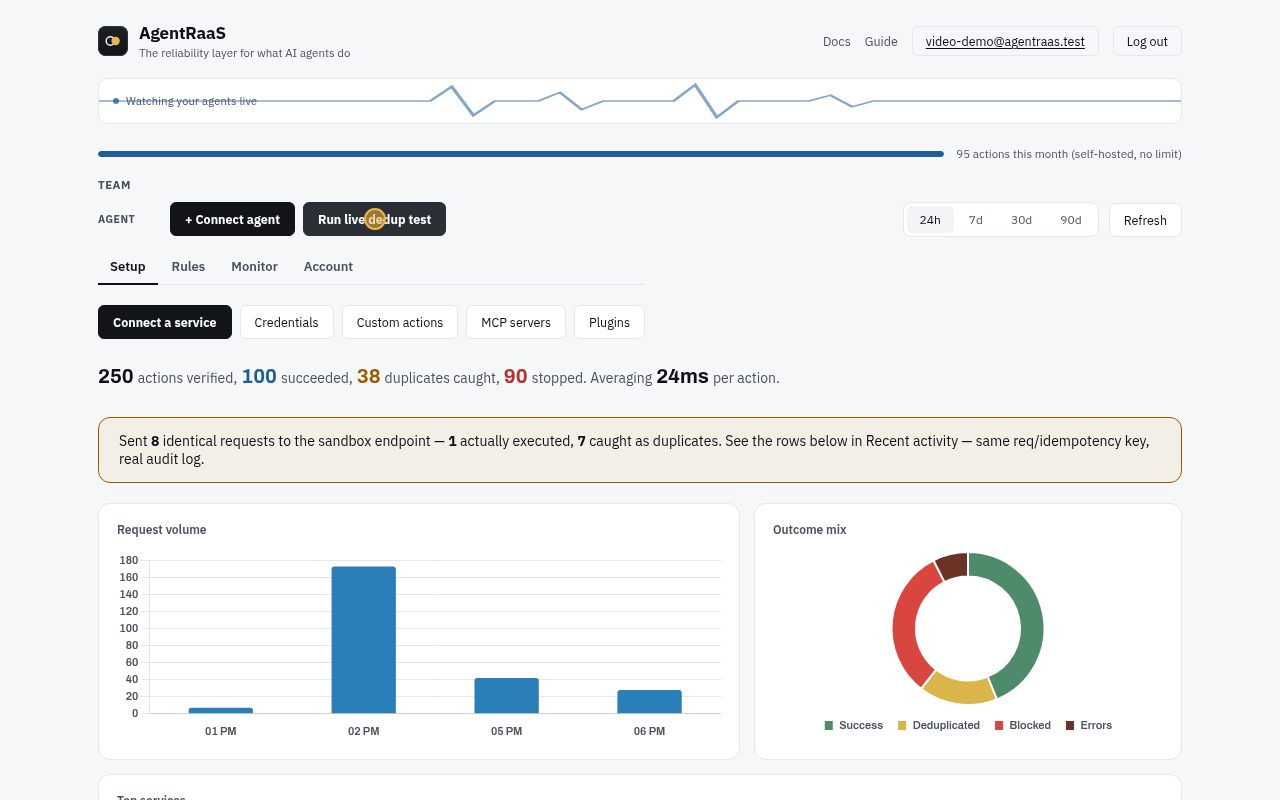Image resolution: width=1280 pixels, height=800 pixels.
Task: Click the yellow Deduplicated legend swatch
Action: 902,725
